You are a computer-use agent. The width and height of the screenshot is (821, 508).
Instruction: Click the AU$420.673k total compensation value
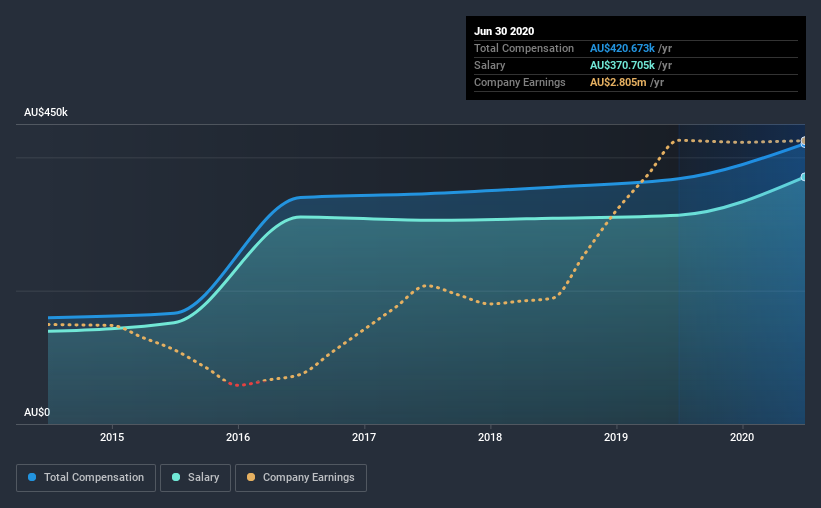click(622, 48)
